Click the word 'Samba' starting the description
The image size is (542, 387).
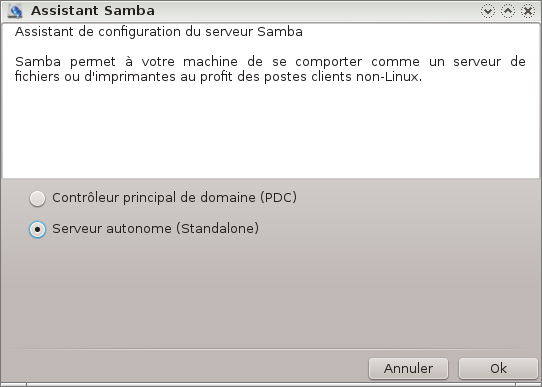pyautogui.click(x=38, y=62)
